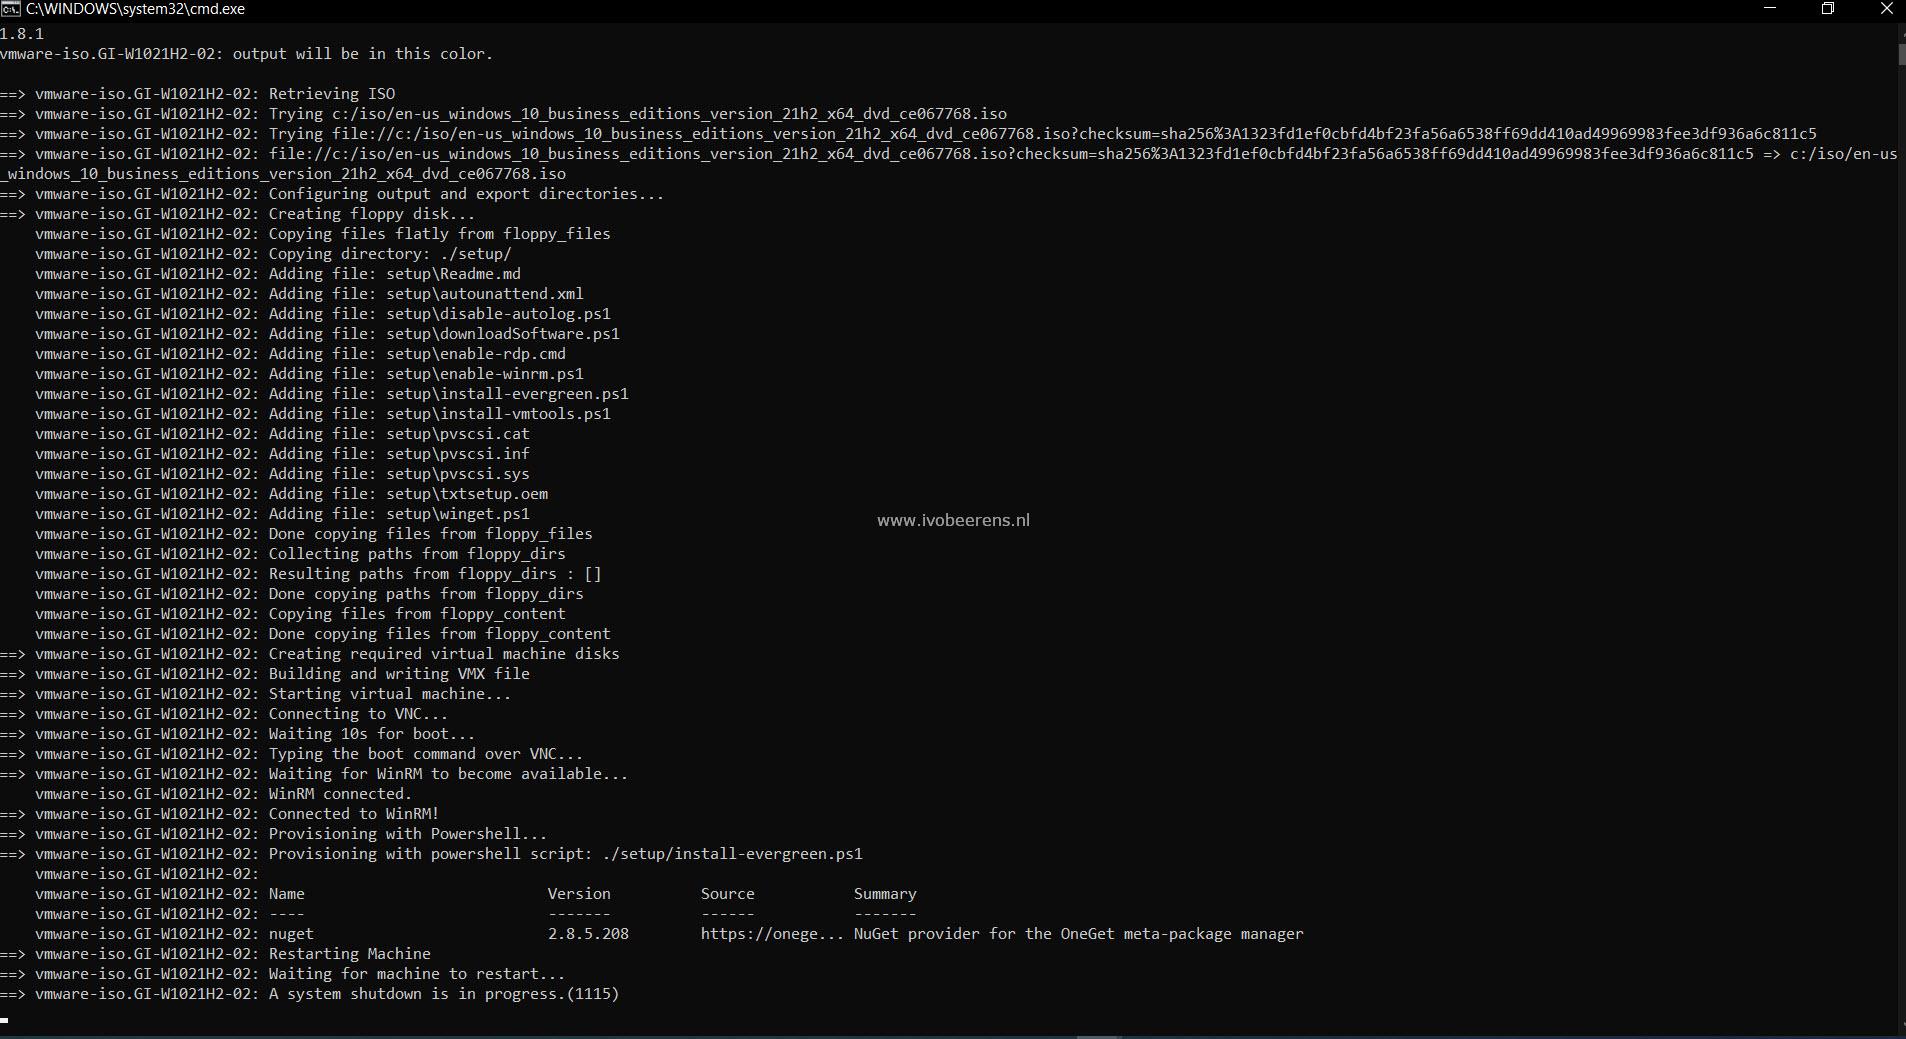Close the cmd.exe window

pyautogui.click(x=1886, y=9)
